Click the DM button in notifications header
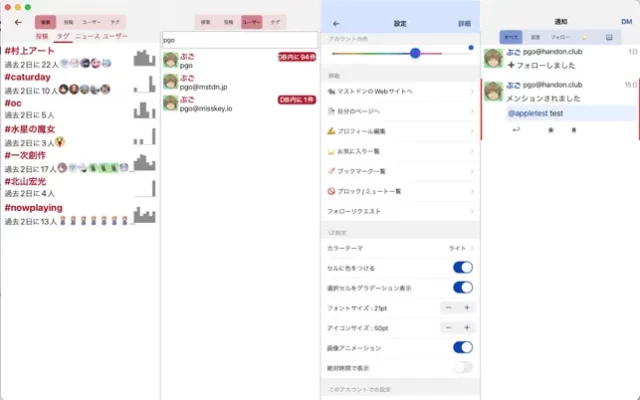 pos(624,21)
